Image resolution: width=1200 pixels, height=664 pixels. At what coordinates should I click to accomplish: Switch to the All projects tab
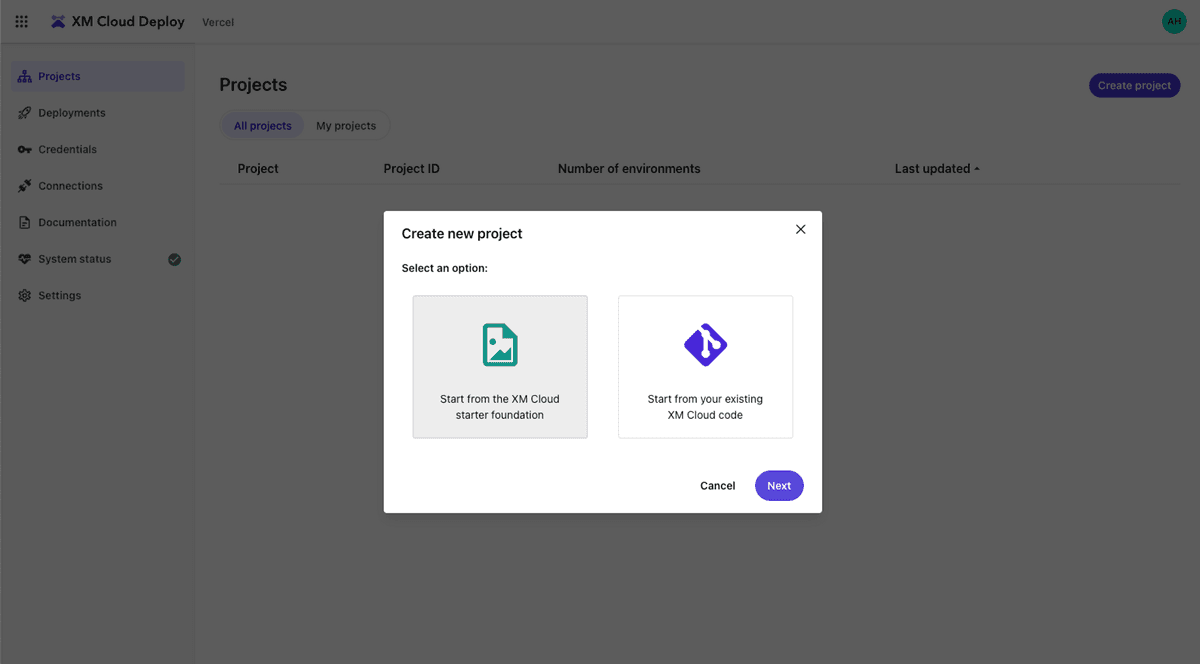263,126
